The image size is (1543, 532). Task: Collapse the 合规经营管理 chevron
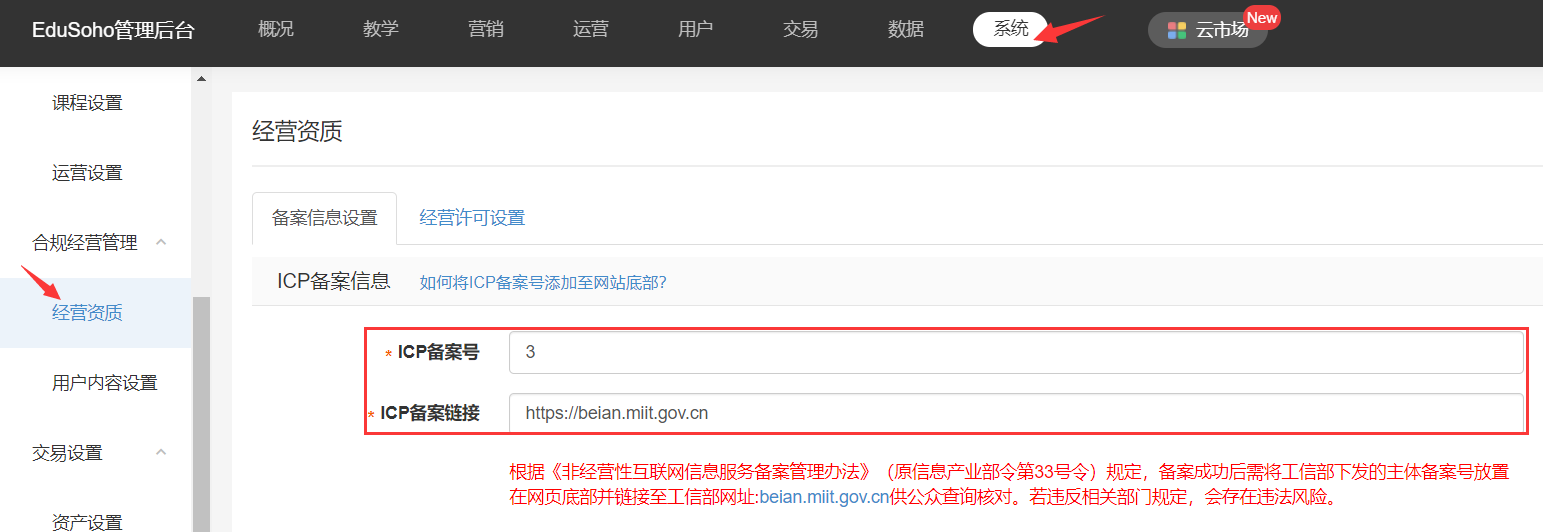pos(161,242)
